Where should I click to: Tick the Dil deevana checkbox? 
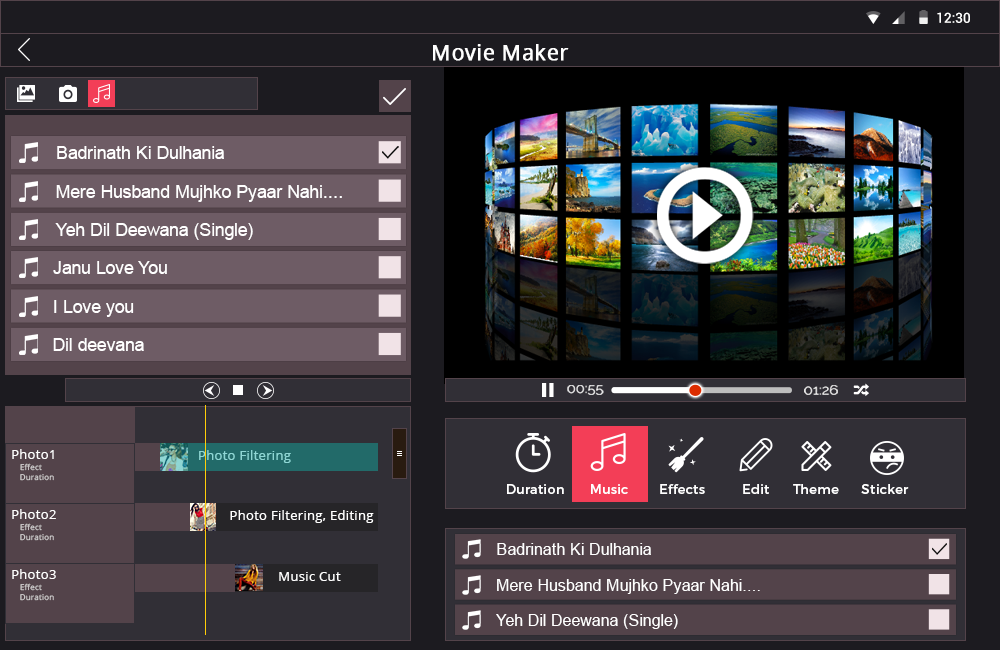(x=390, y=344)
